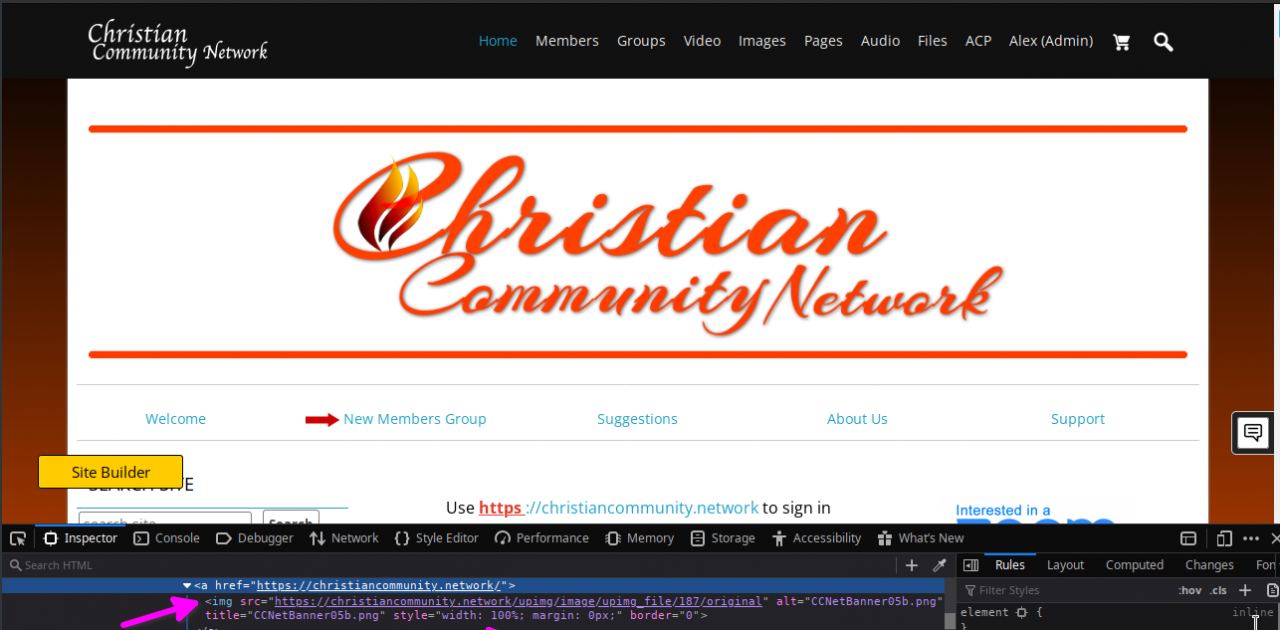Open the Suggestions link
The height and width of the screenshot is (630, 1280).
637,419
